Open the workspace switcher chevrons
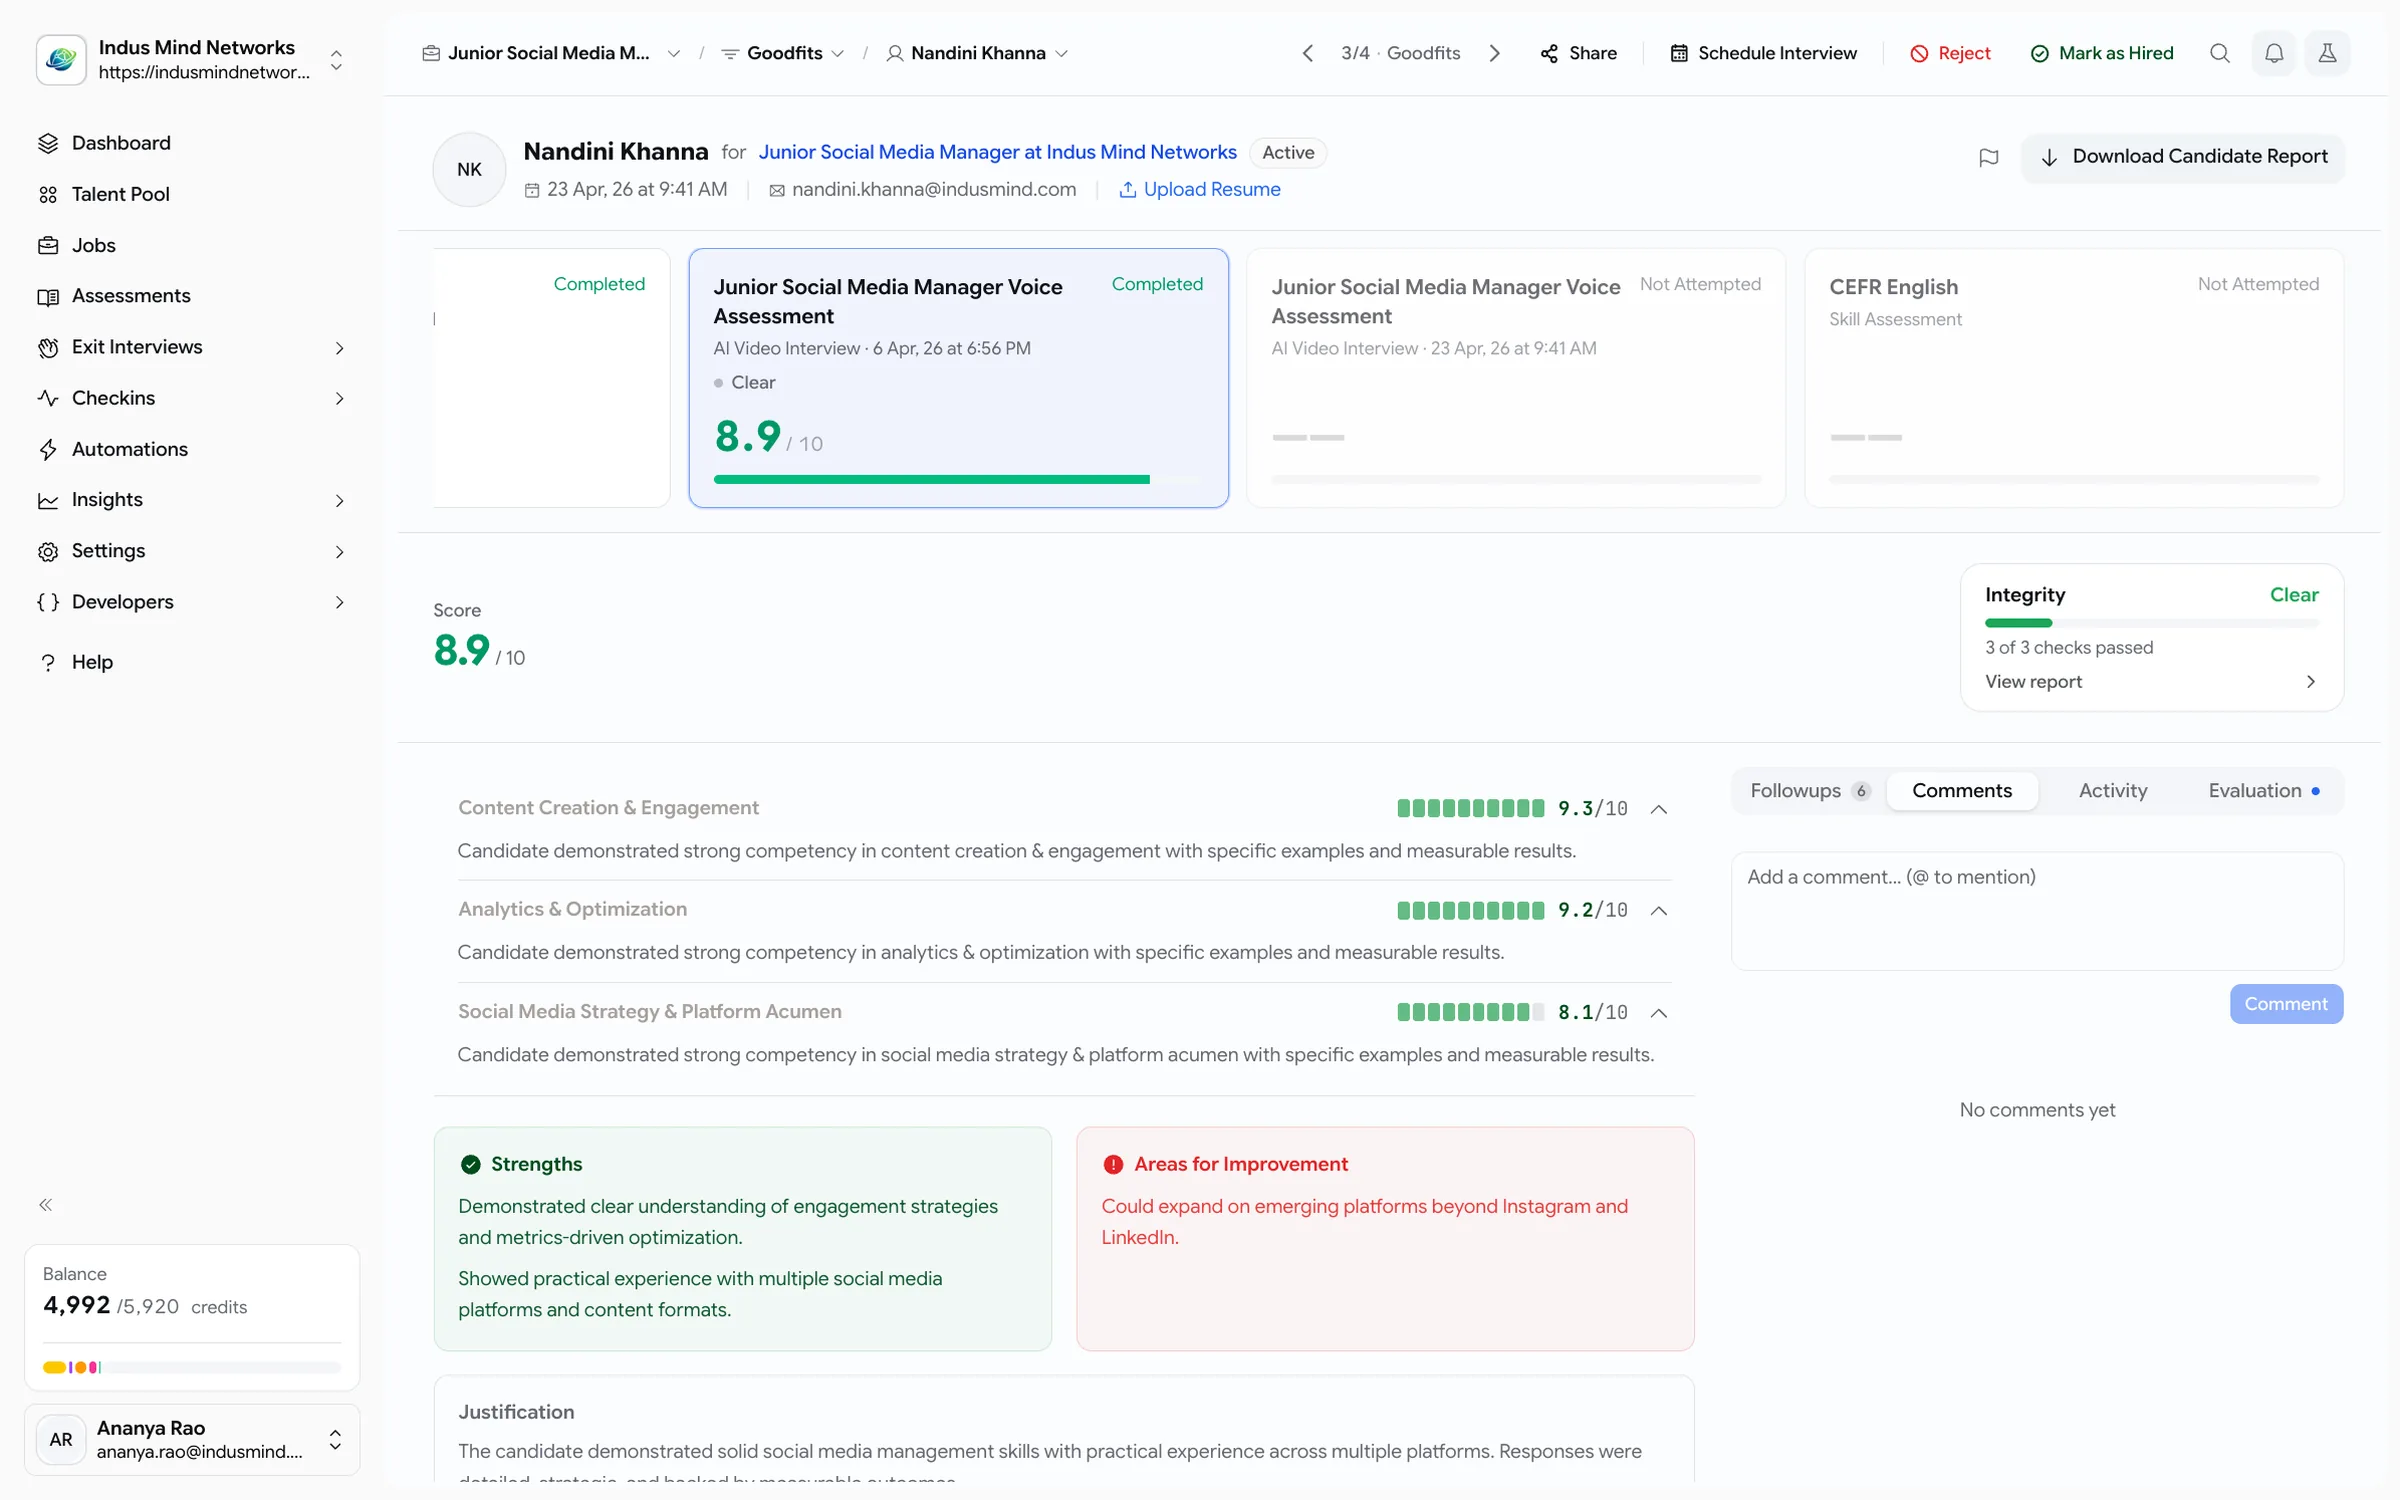Screen dimensions: 2400x1500 point(337,60)
